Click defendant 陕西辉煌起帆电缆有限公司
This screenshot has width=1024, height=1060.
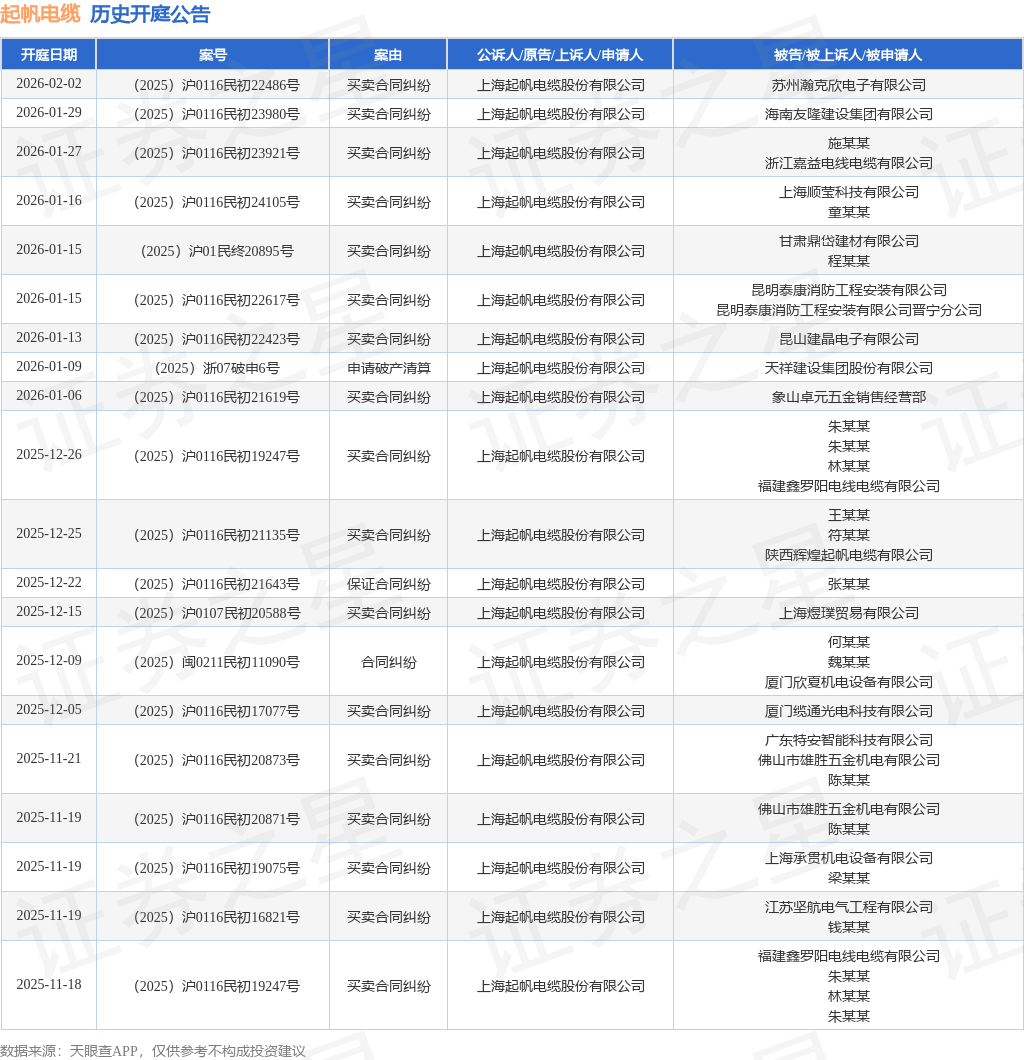tap(848, 554)
